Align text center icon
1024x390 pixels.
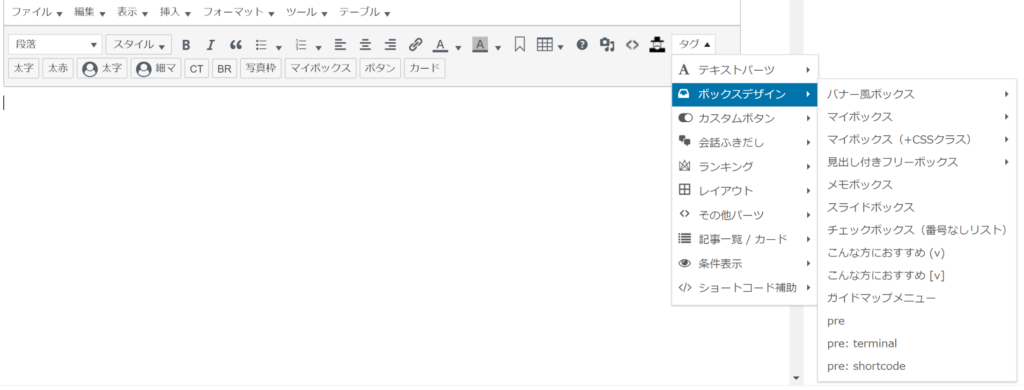(366, 45)
